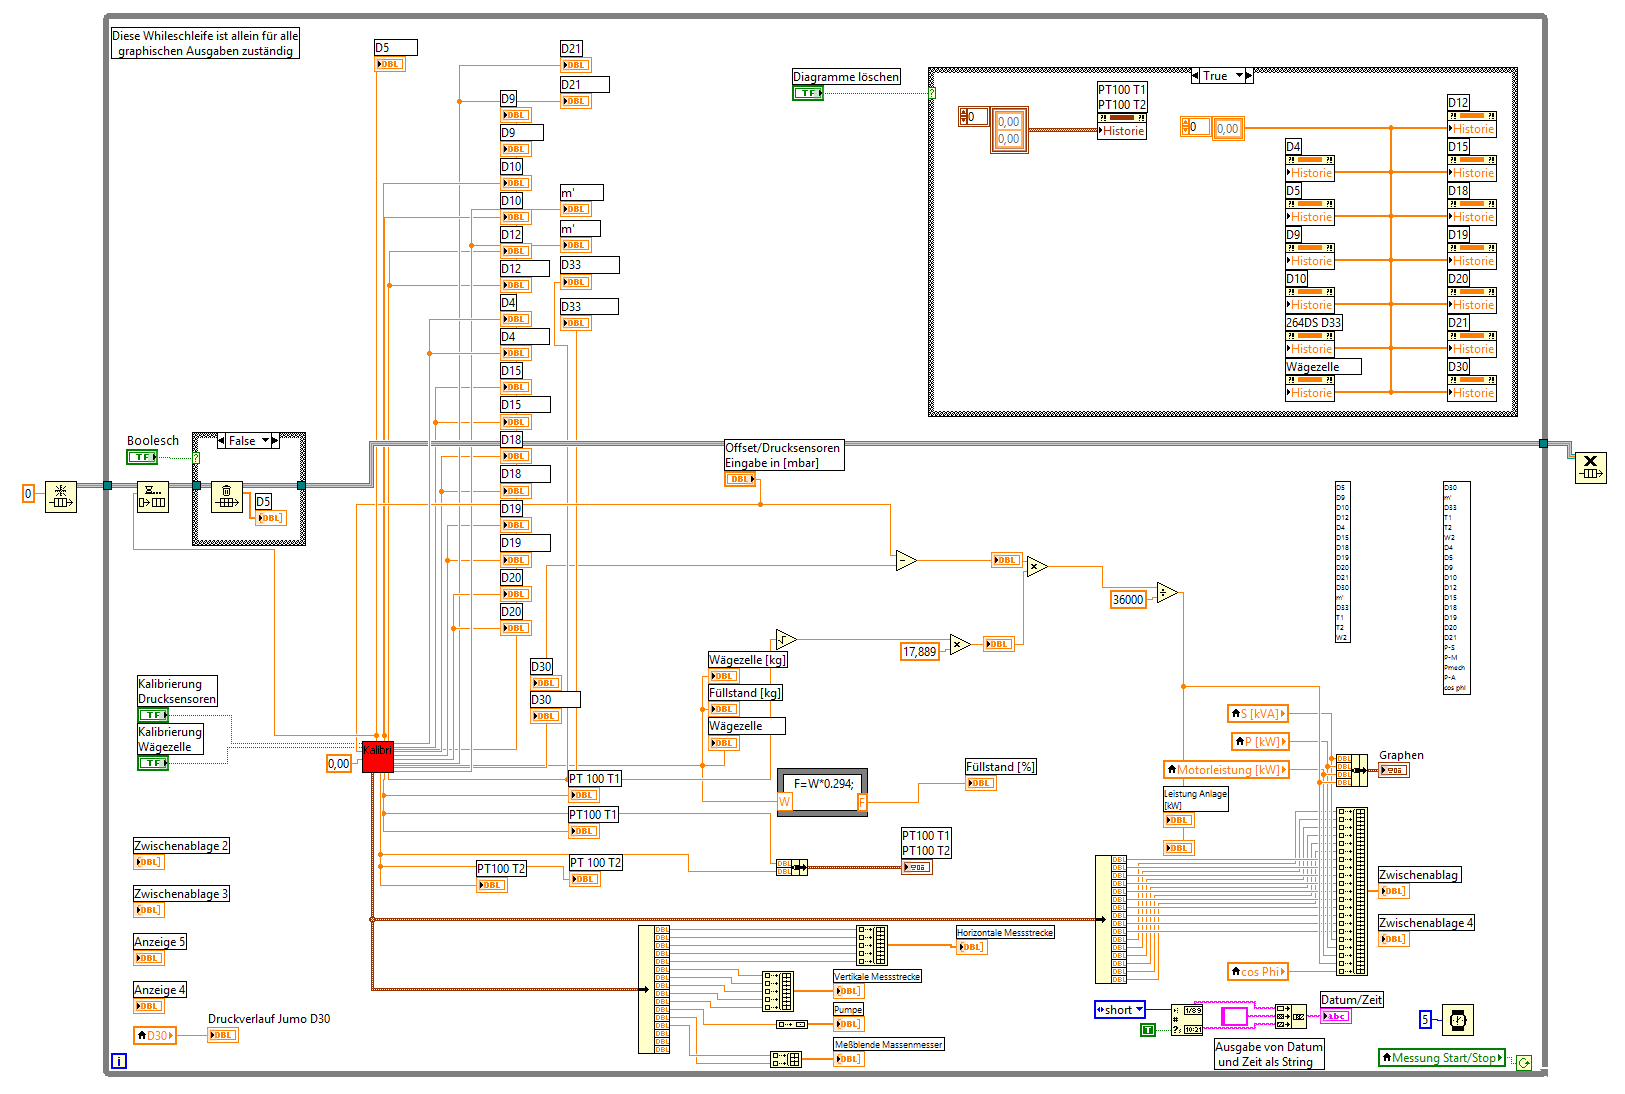Click the Build Array for Meßblende Massenmesser
The height and width of the screenshot is (1094, 1625).
pos(786,1059)
